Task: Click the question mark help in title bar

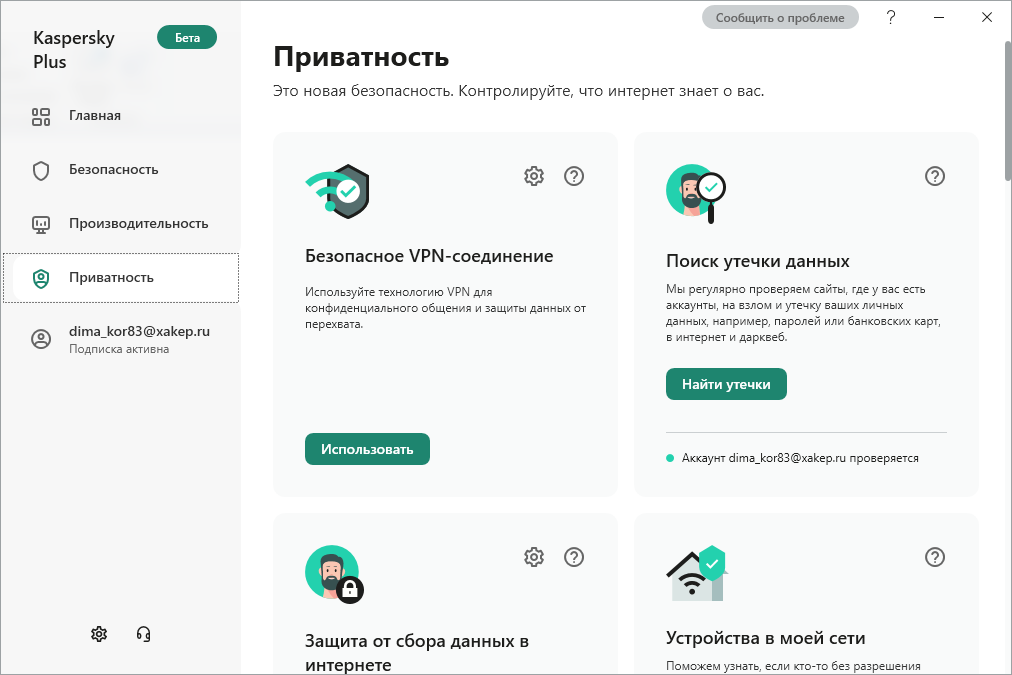Action: 891,17
